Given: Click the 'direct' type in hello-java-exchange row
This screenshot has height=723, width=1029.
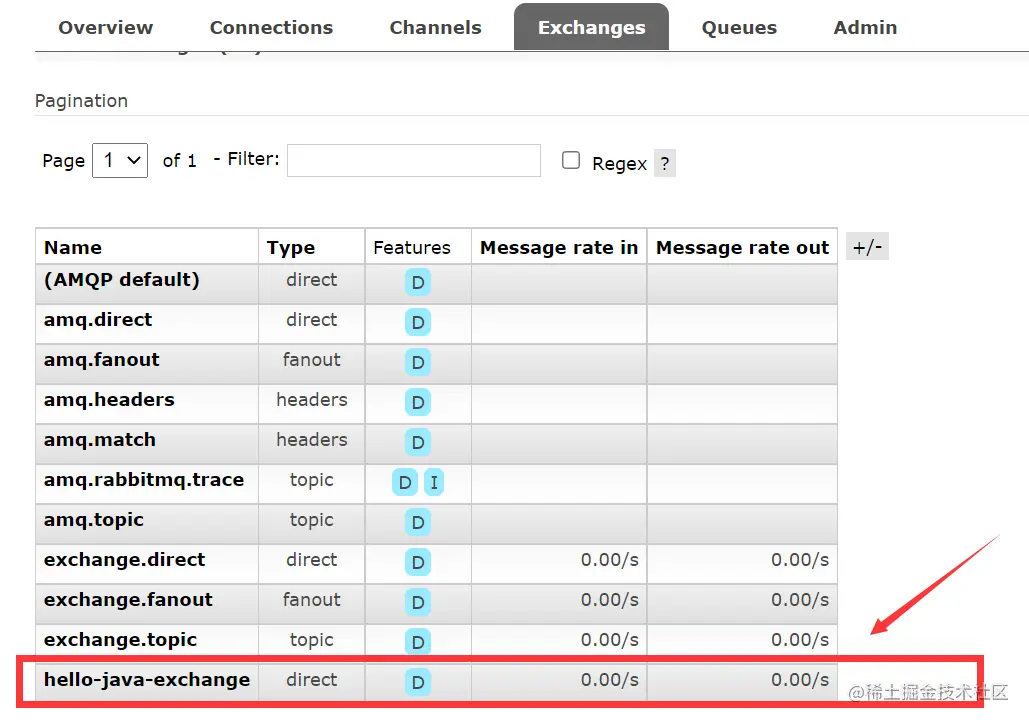Looking at the screenshot, I should coord(312,680).
